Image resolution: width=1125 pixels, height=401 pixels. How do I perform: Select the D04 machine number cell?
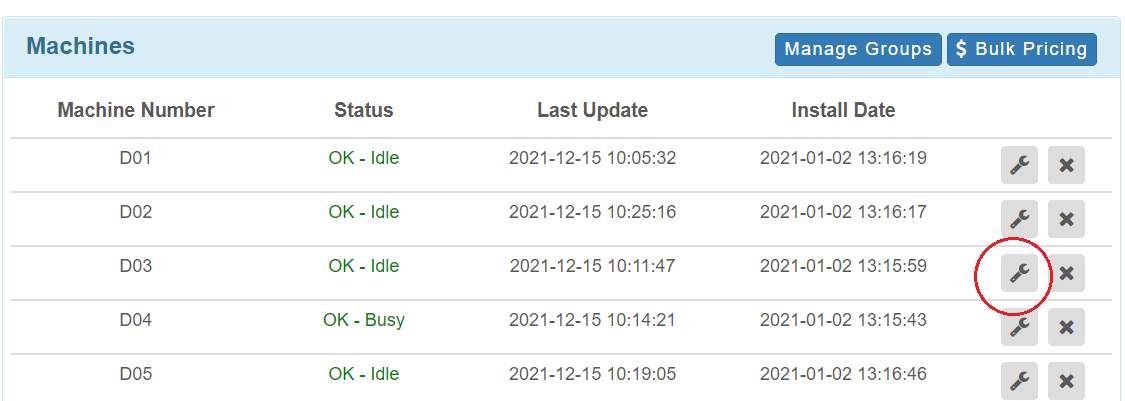click(136, 319)
